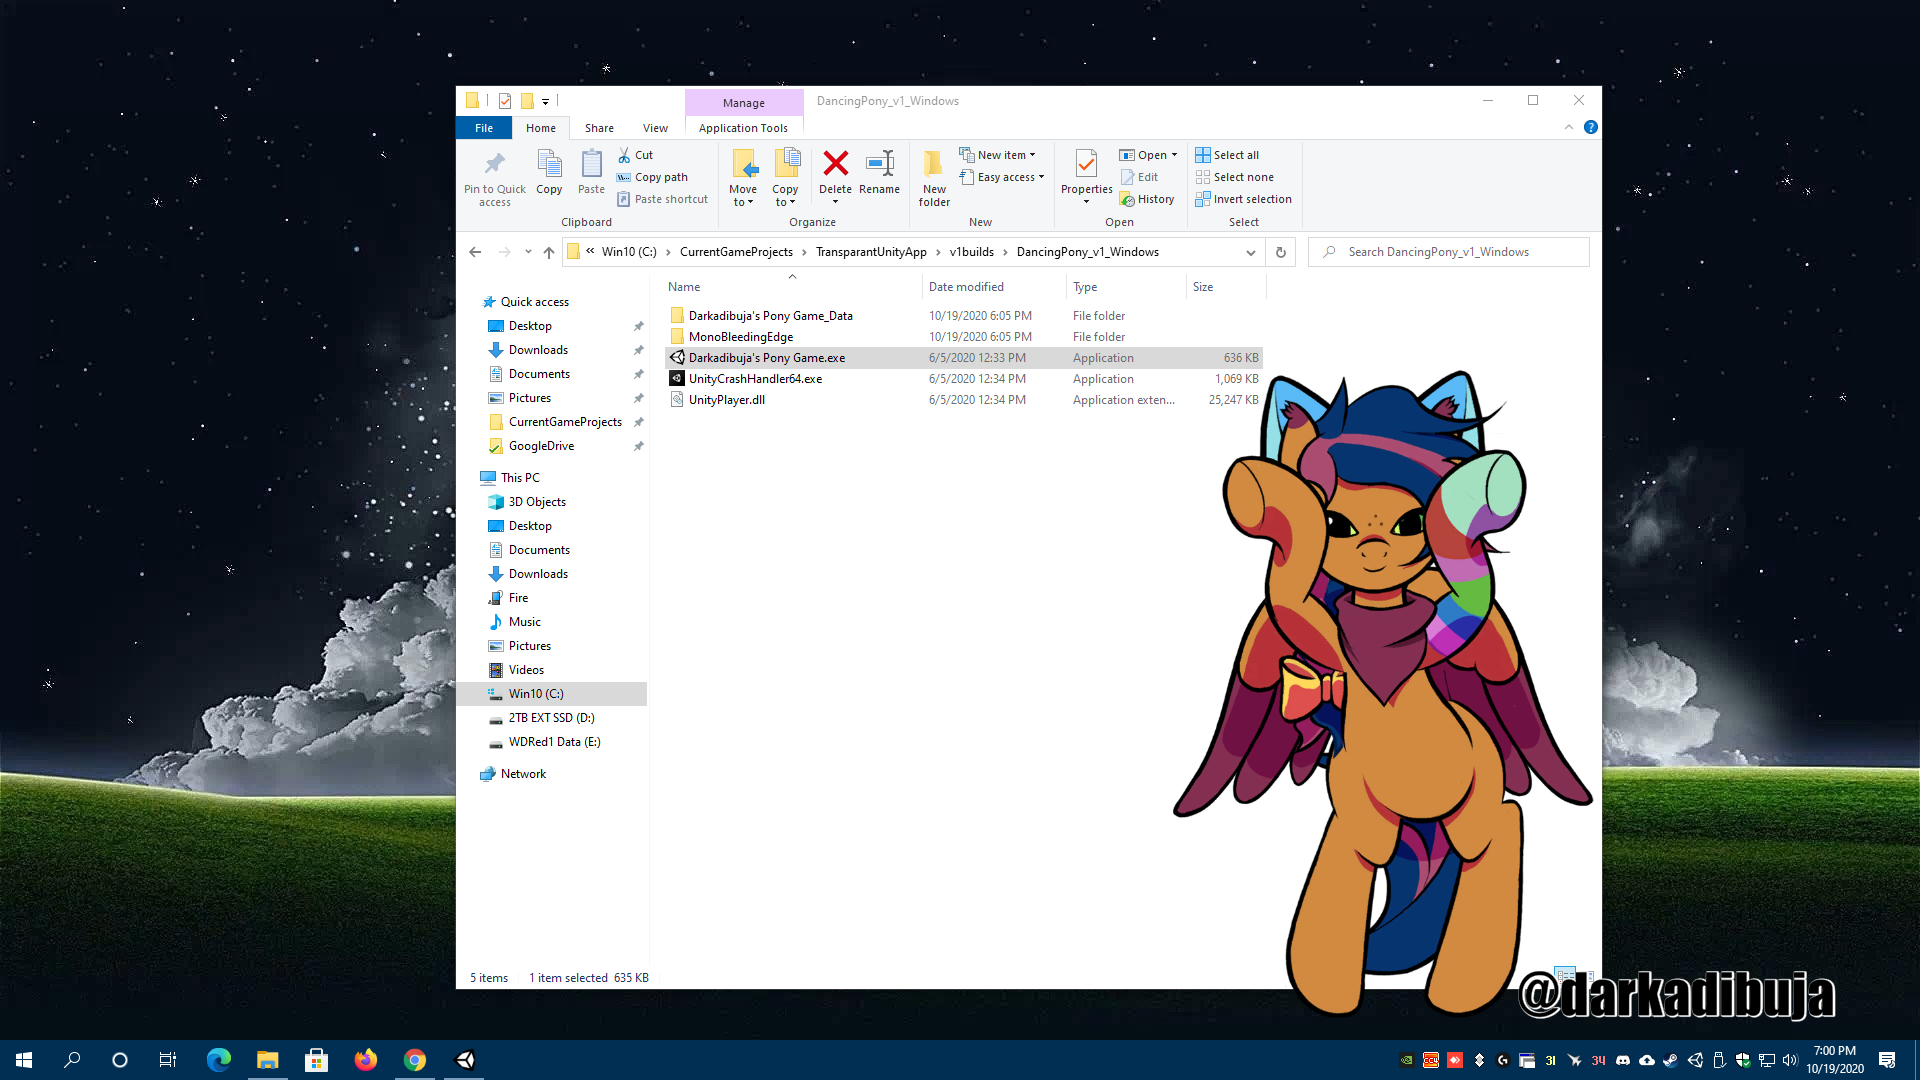Click Task View icon in taskbar
Screen dimensions: 1920x1080
(x=168, y=1060)
